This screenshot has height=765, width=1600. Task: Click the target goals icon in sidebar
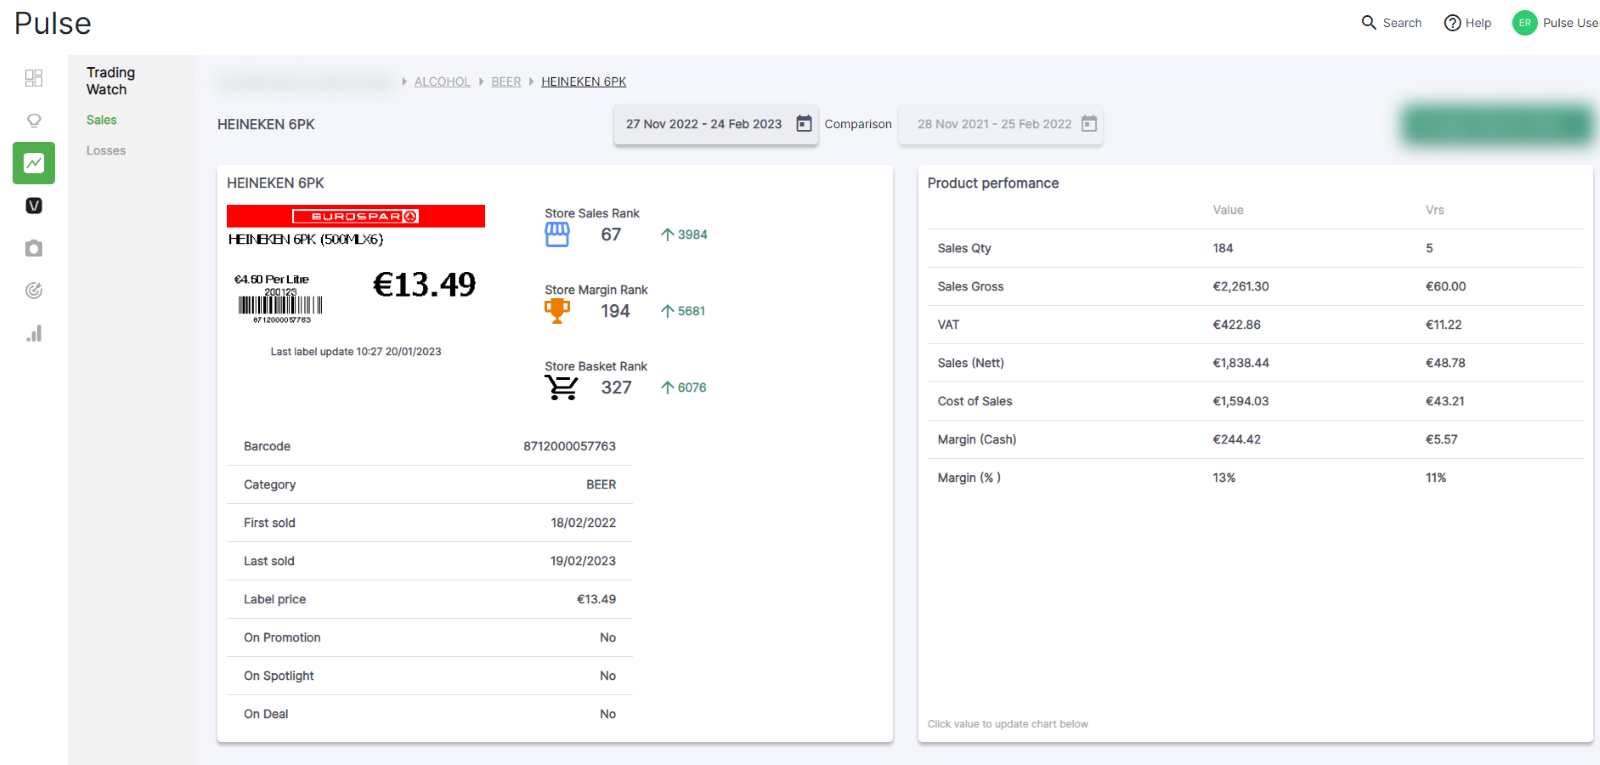[34, 291]
